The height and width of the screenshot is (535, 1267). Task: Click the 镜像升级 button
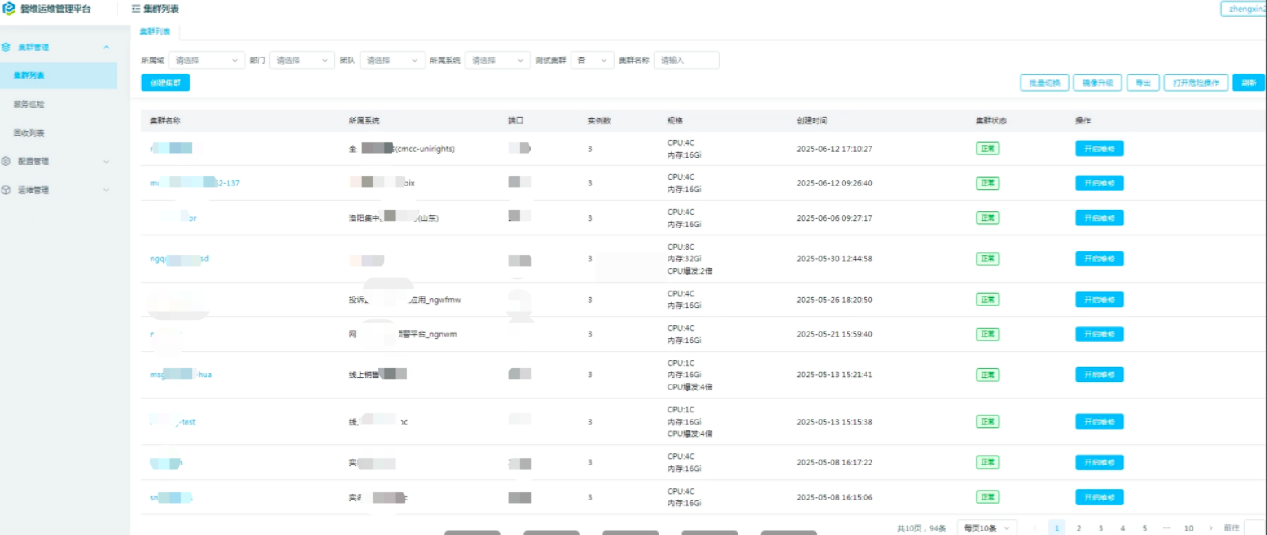pos(1097,83)
